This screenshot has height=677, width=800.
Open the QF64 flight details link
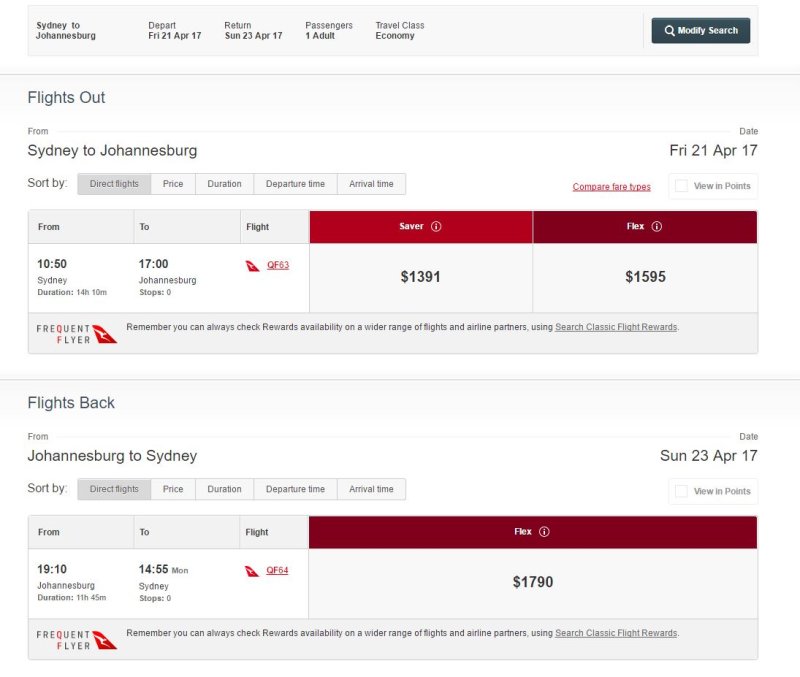[277, 570]
